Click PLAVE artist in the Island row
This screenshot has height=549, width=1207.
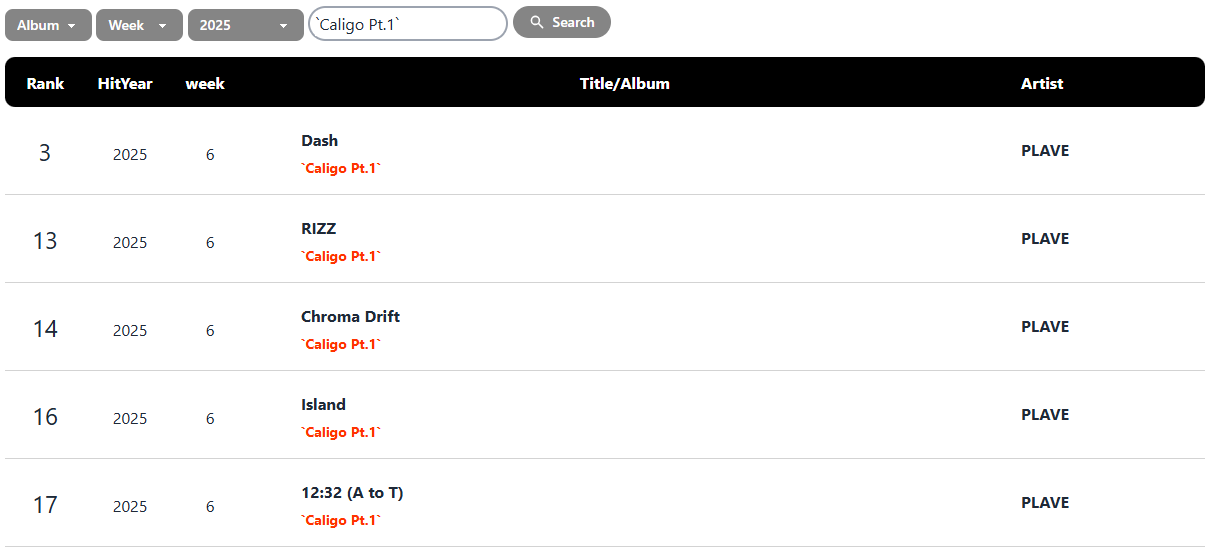(1045, 415)
